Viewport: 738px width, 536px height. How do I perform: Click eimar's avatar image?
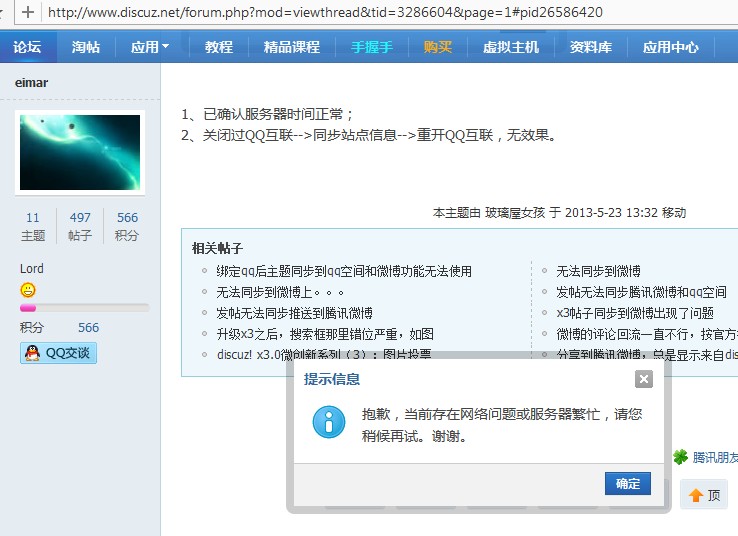pos(80,152)
